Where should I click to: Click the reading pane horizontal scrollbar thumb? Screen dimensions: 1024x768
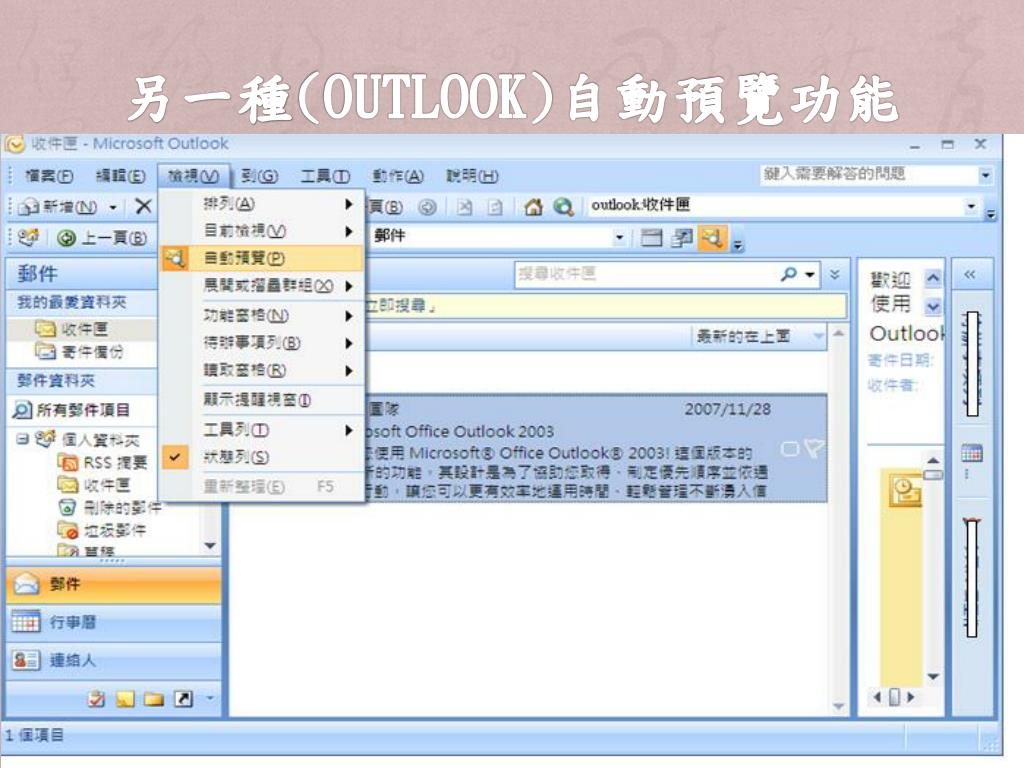click(894, 697)
